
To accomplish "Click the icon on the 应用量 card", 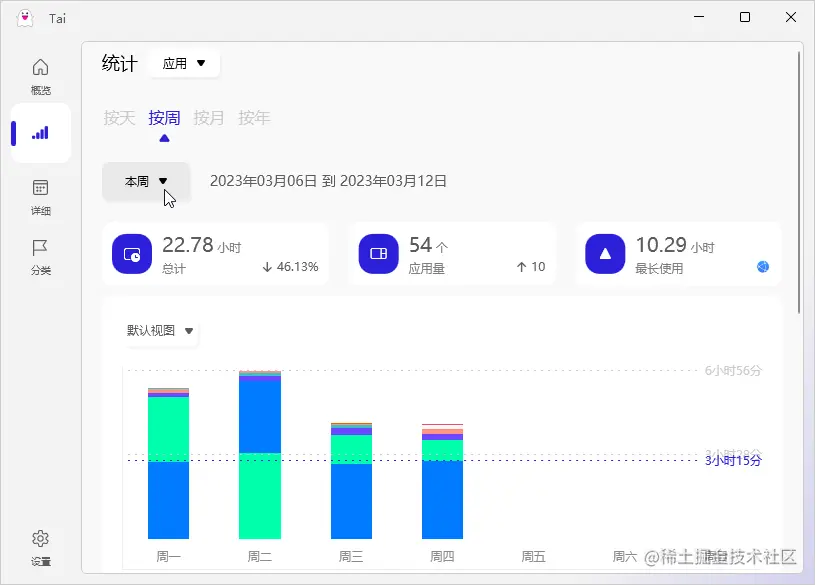I will click(x=378, y=254).
